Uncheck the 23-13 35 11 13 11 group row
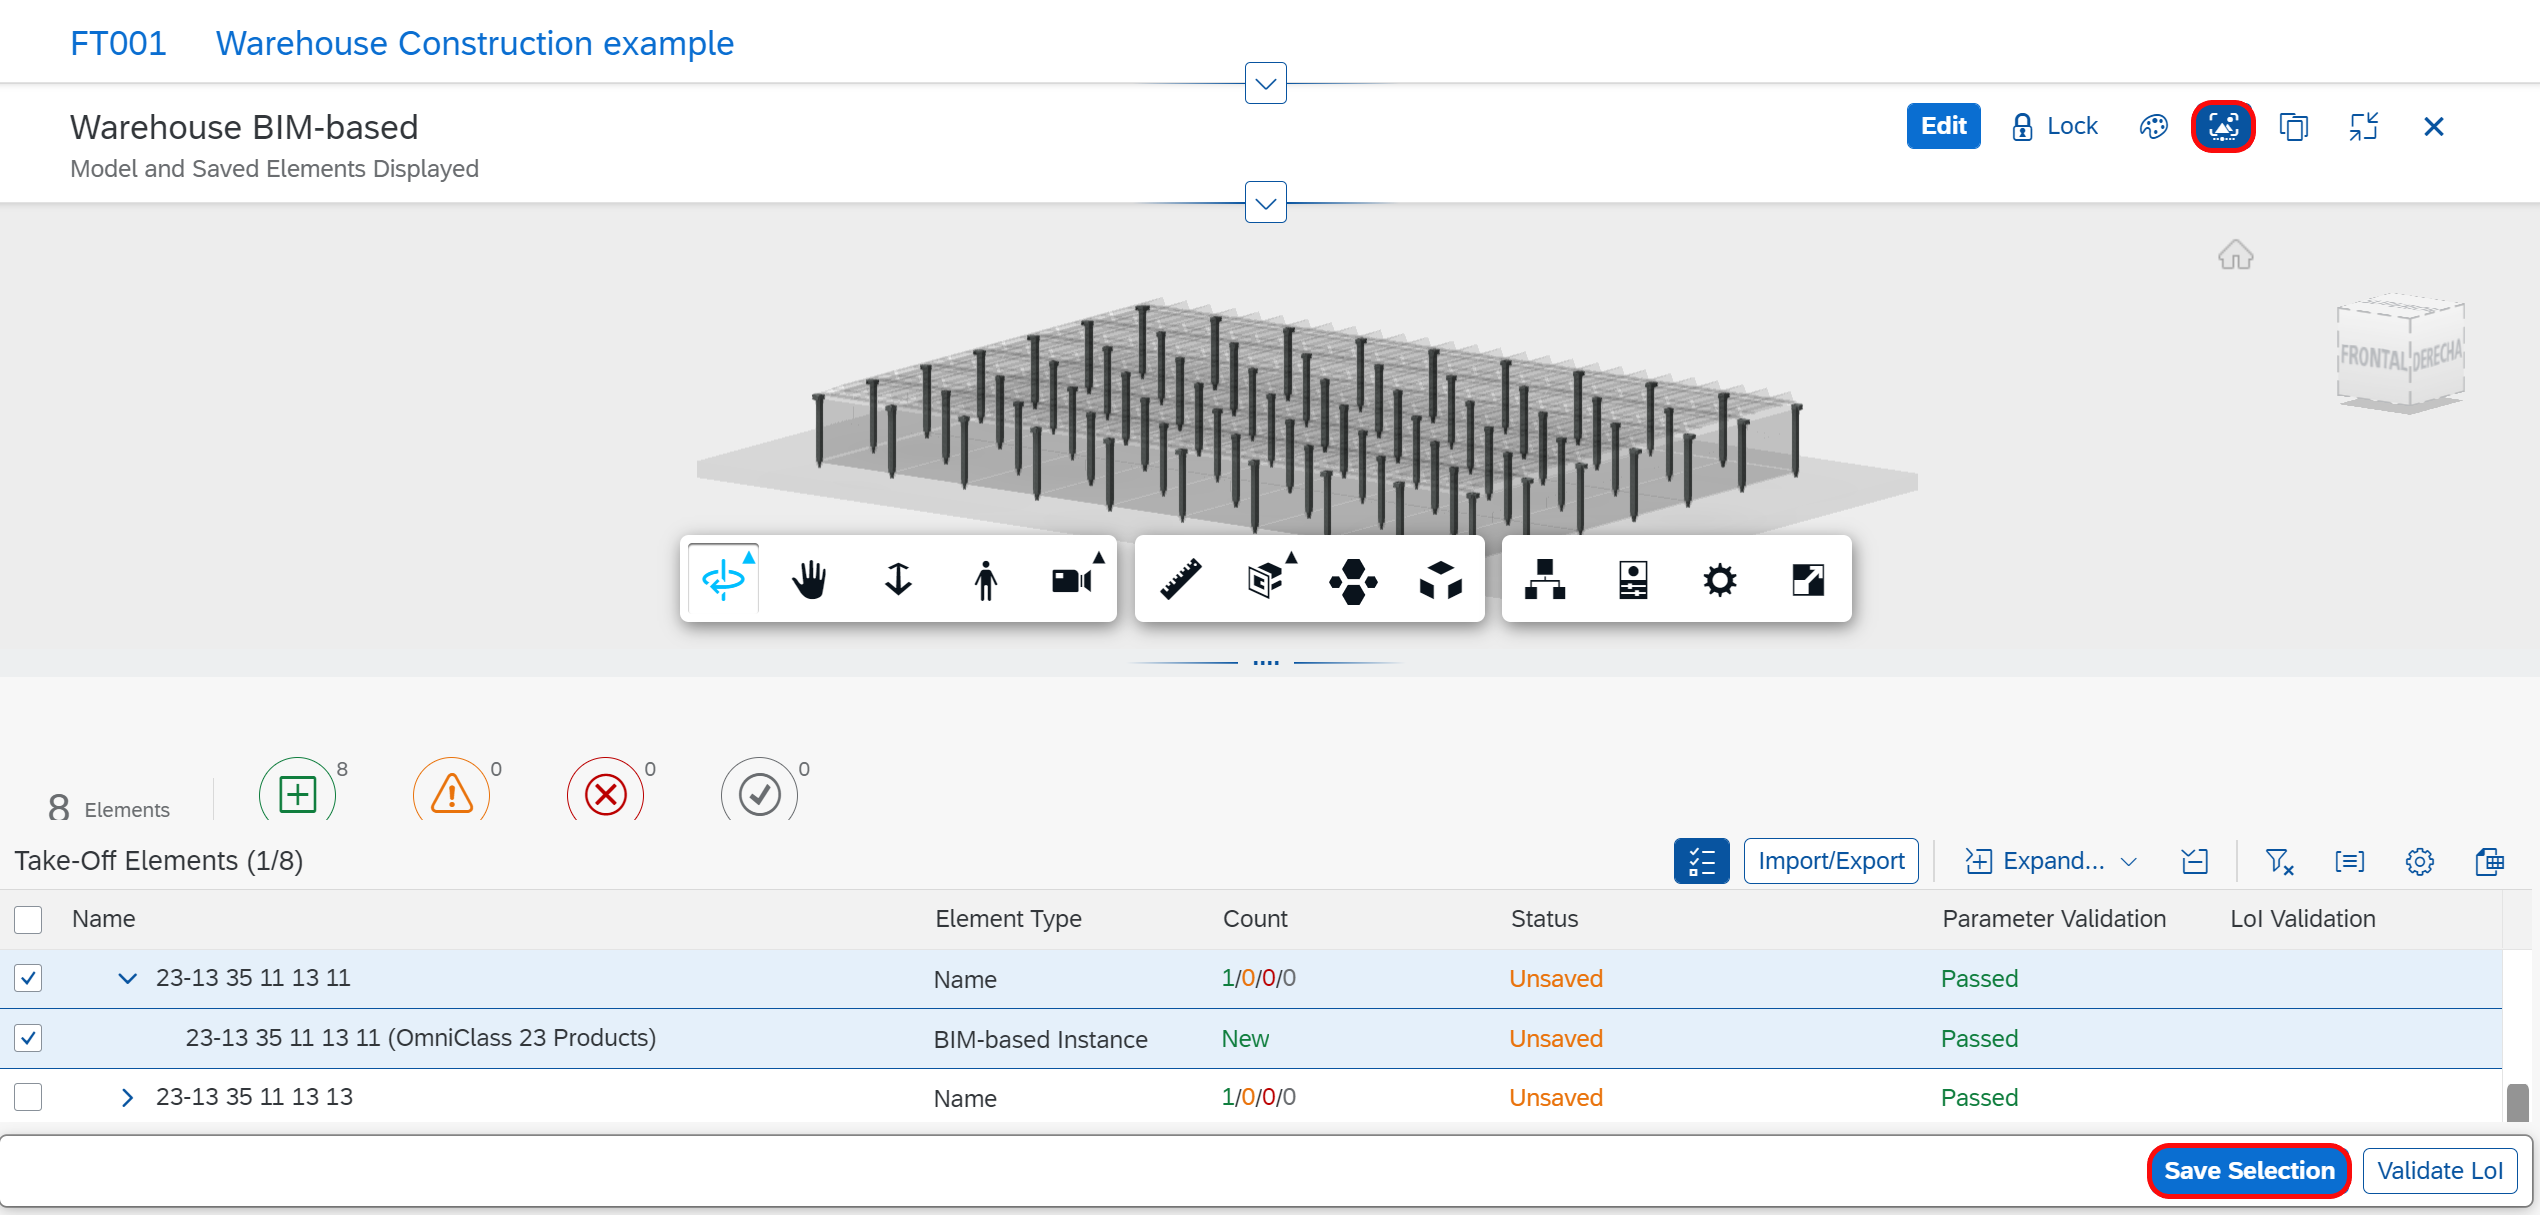 click(x=28, y=978)
